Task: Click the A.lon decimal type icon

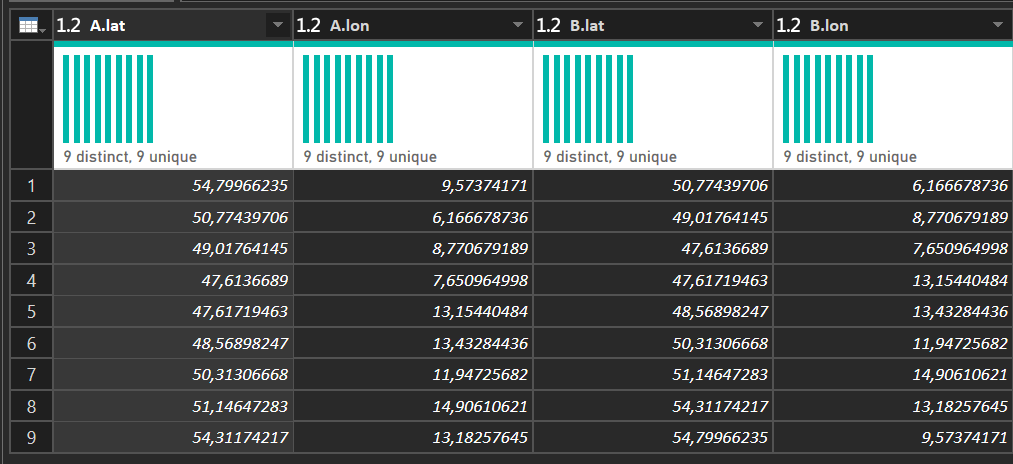Action: (309, 25)
